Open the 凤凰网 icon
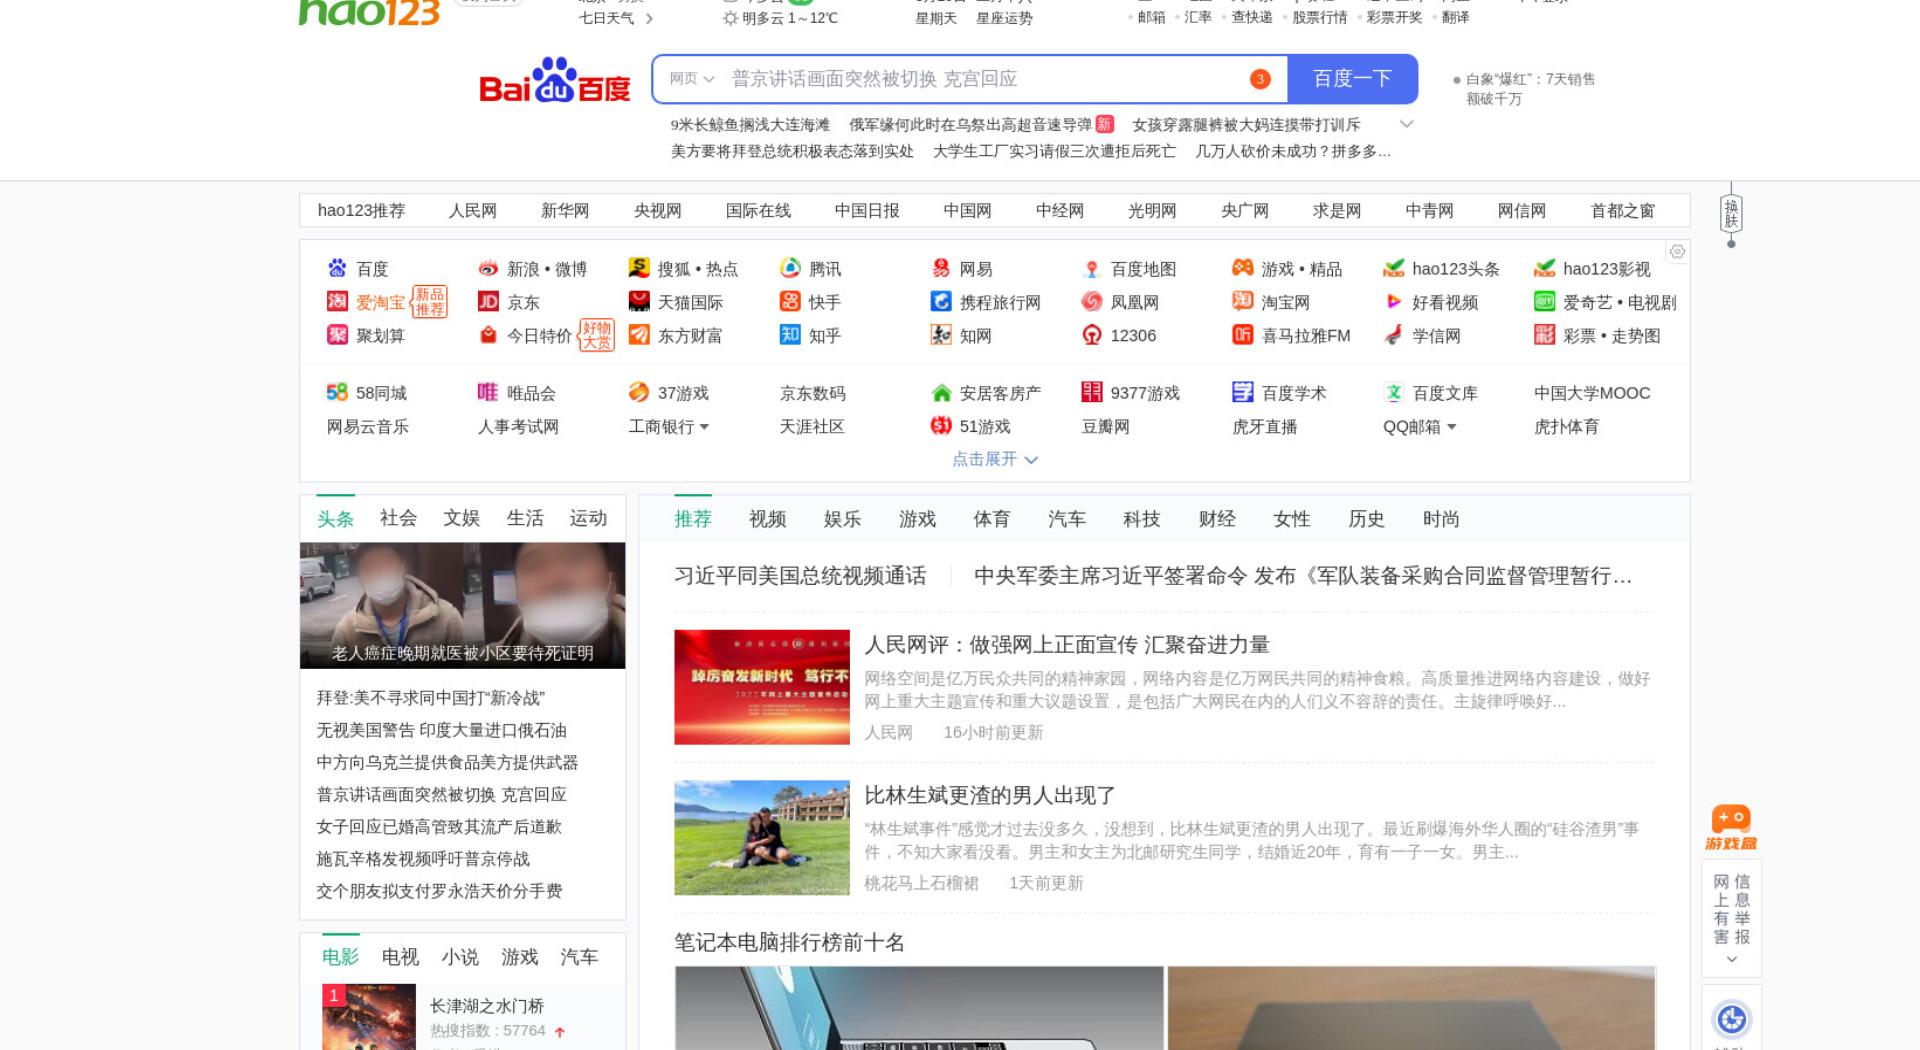 tap(1092, 301)
